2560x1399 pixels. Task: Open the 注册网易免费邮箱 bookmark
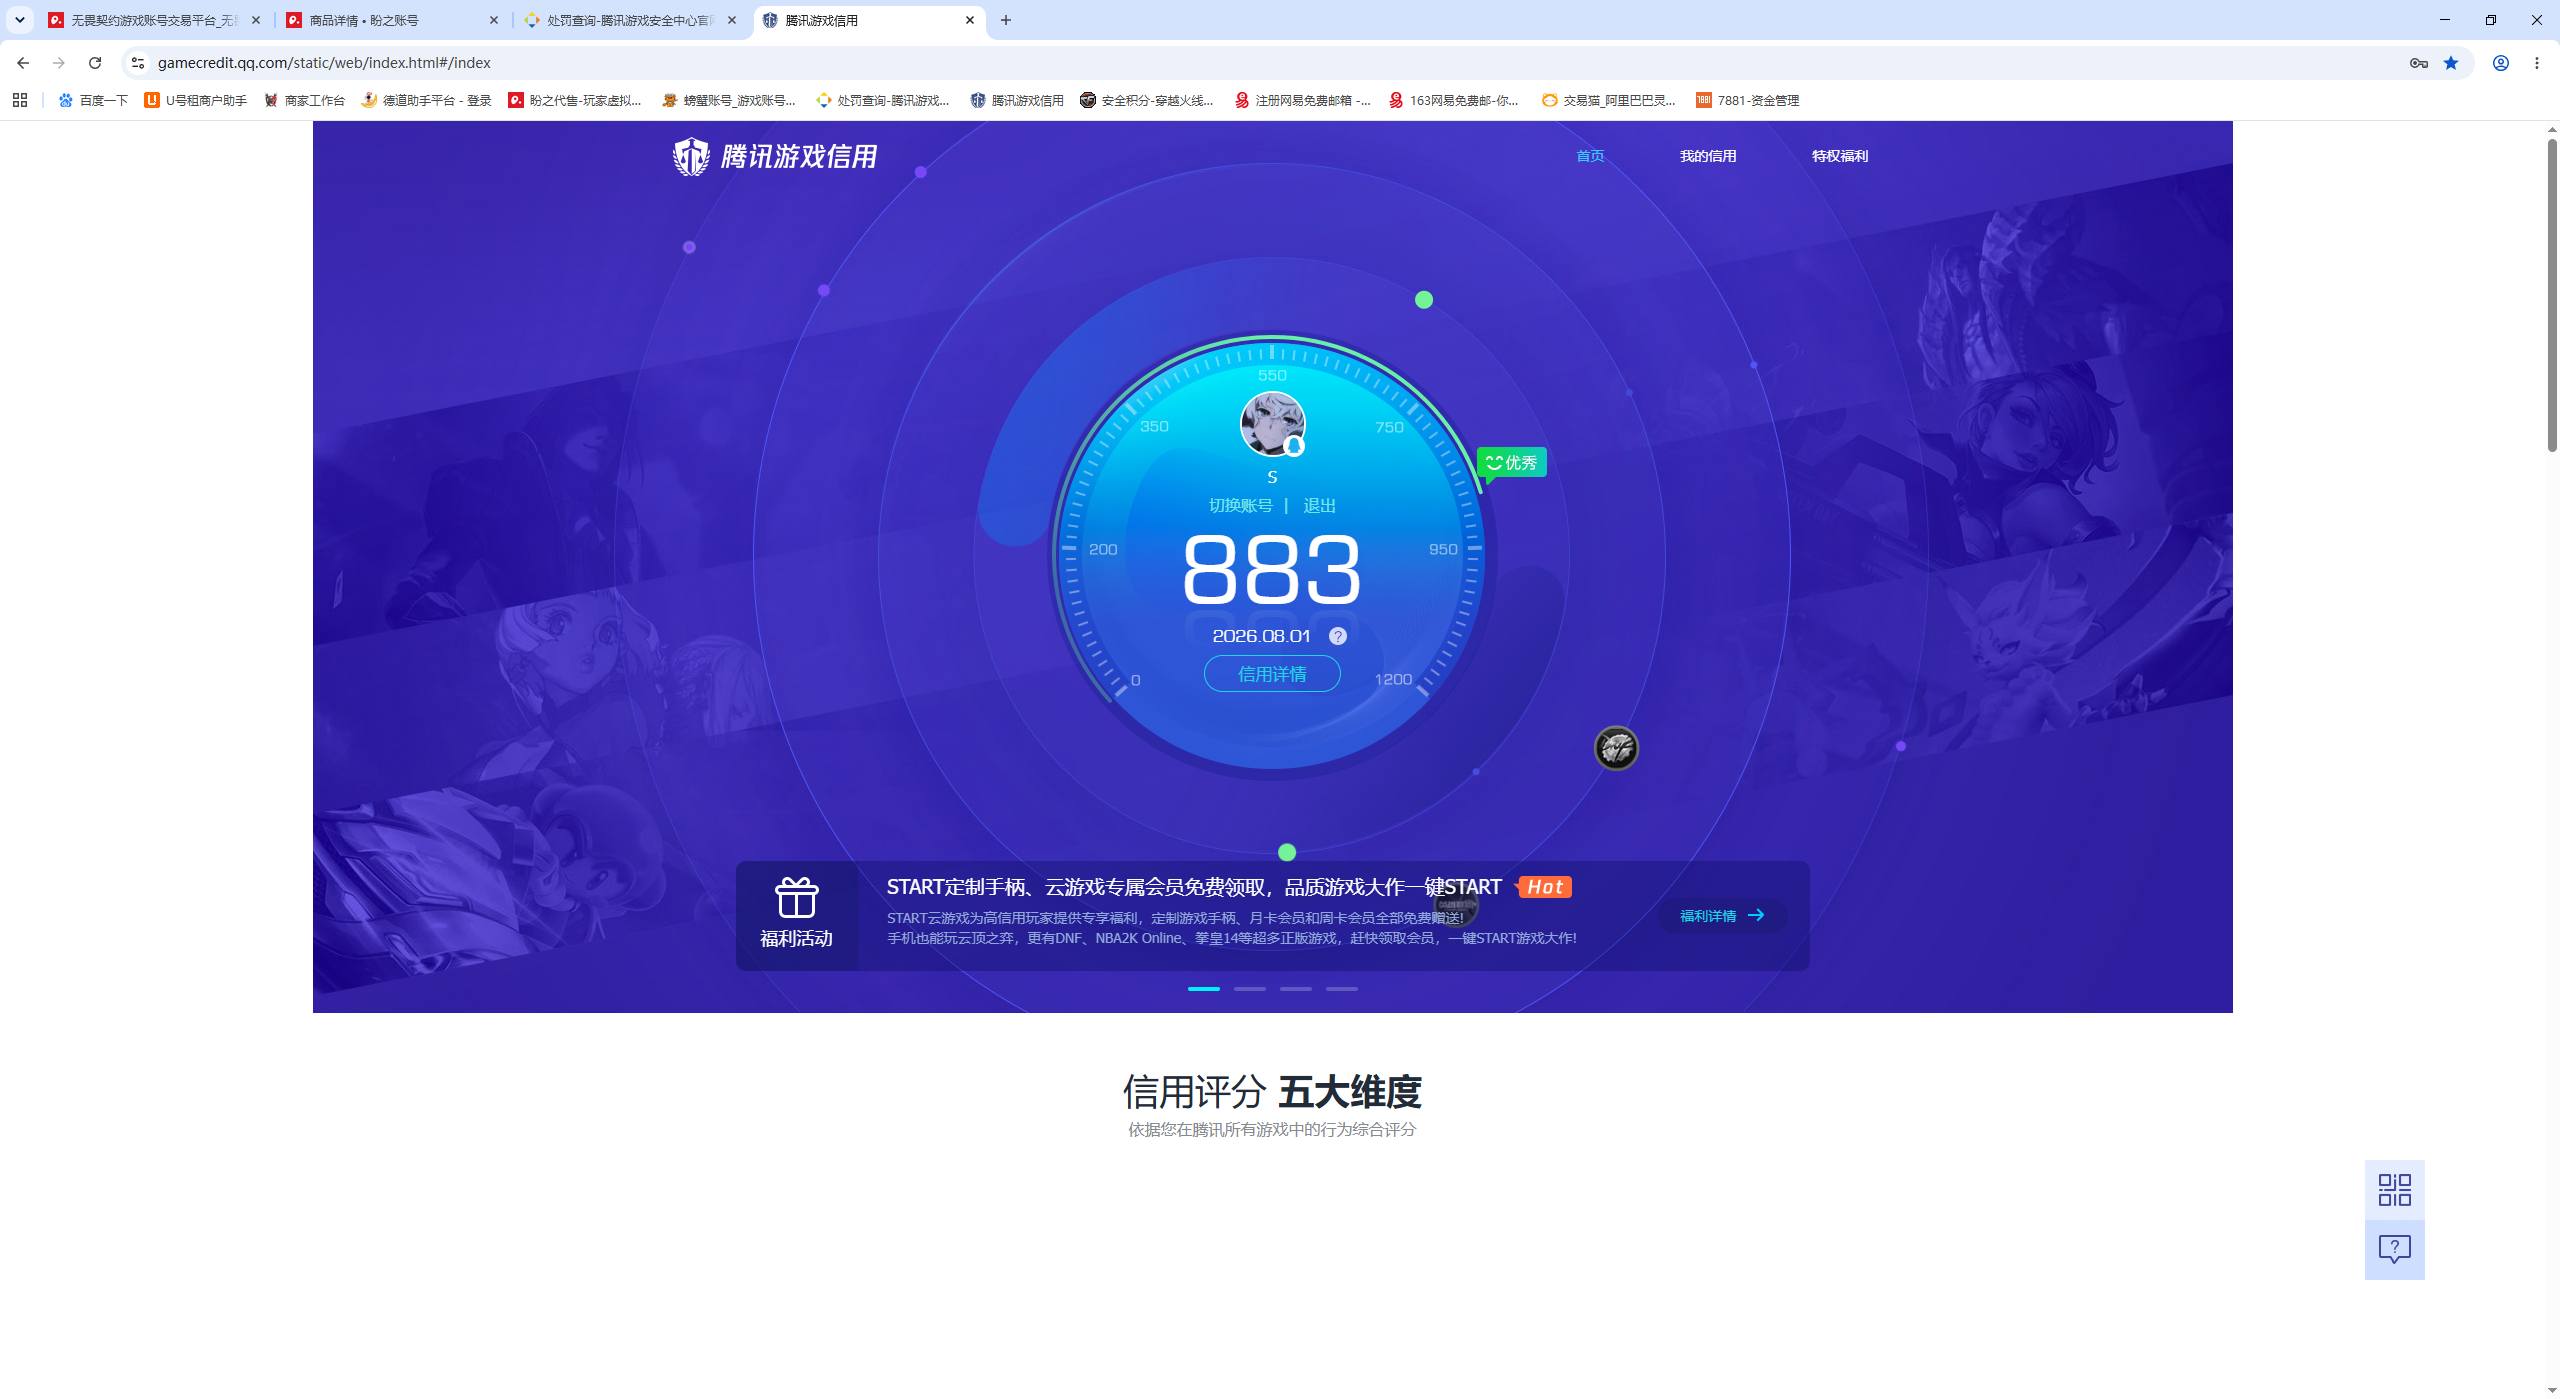point(1303,100)
